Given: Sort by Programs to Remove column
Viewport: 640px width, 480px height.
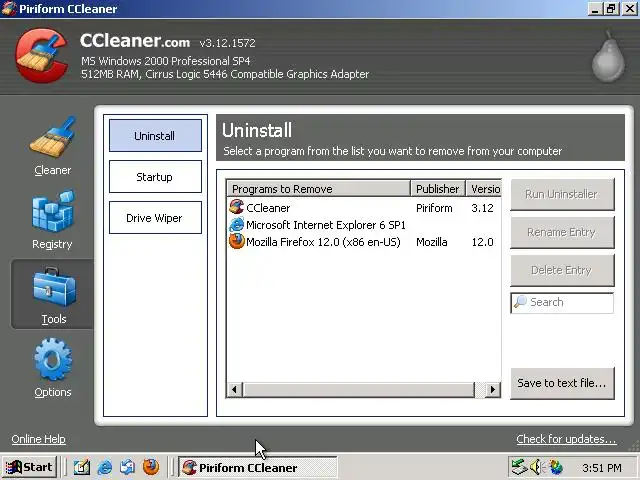Looking at the screenshot, I should tap(318, 189).
